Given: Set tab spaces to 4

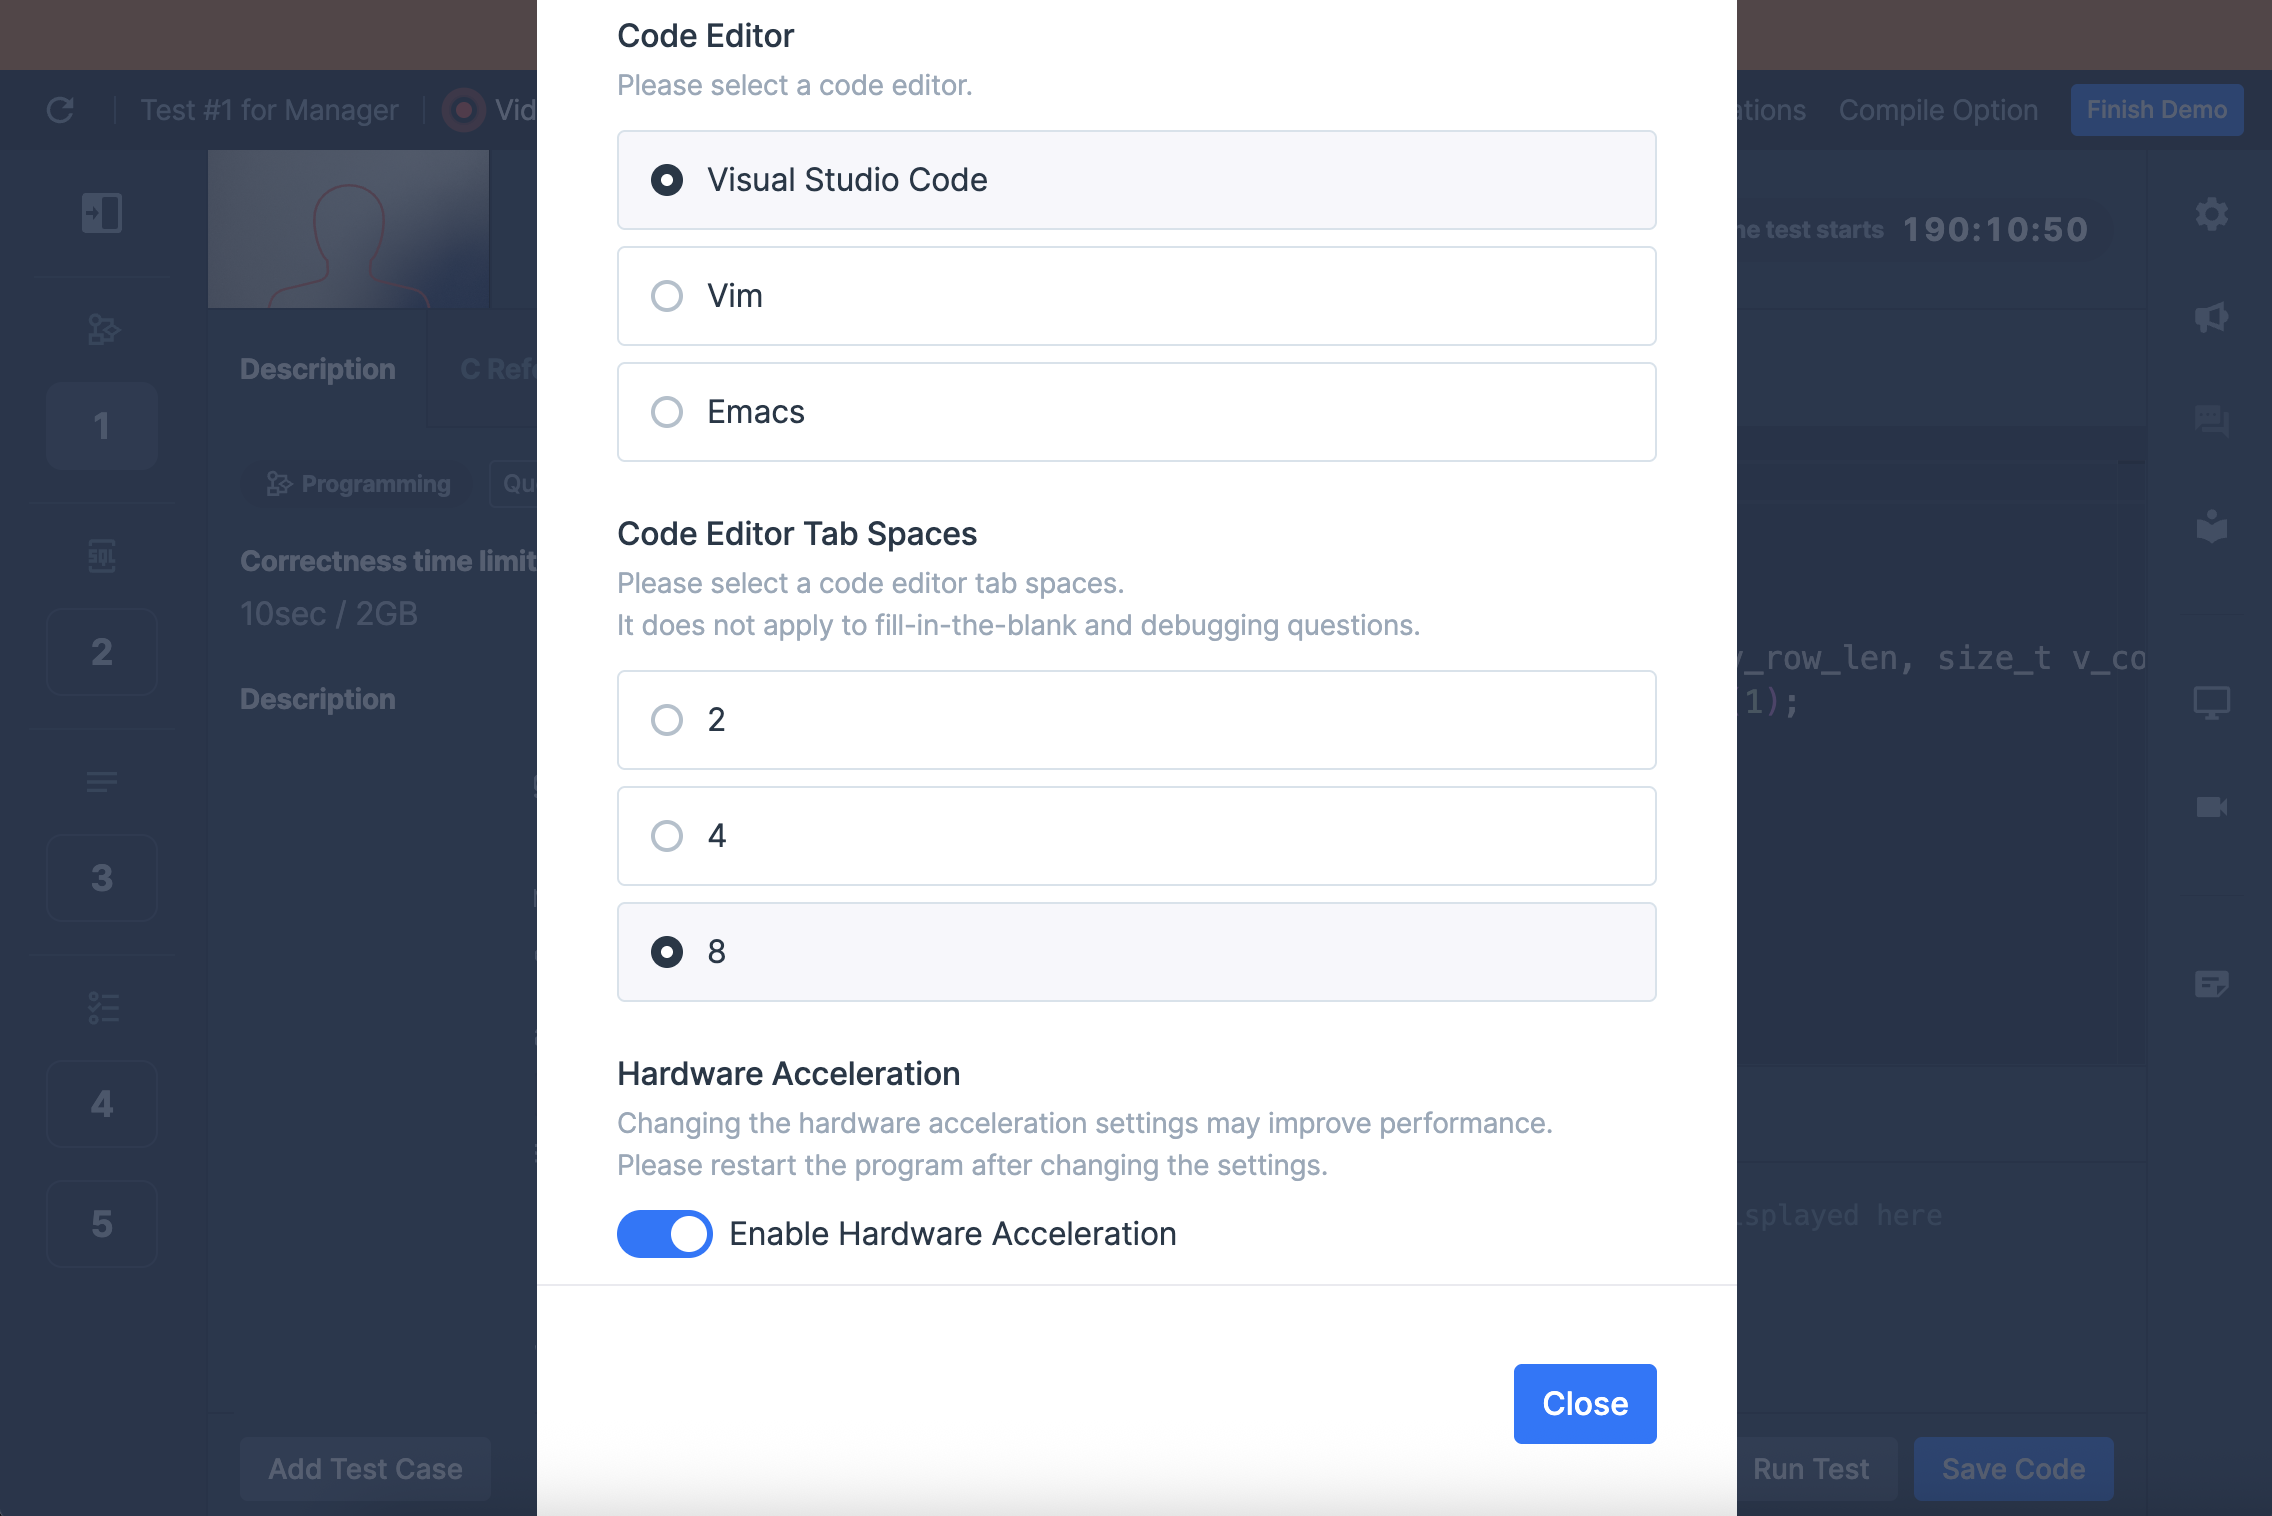Looking at the screenshot, I should (x=1136, y=836).
